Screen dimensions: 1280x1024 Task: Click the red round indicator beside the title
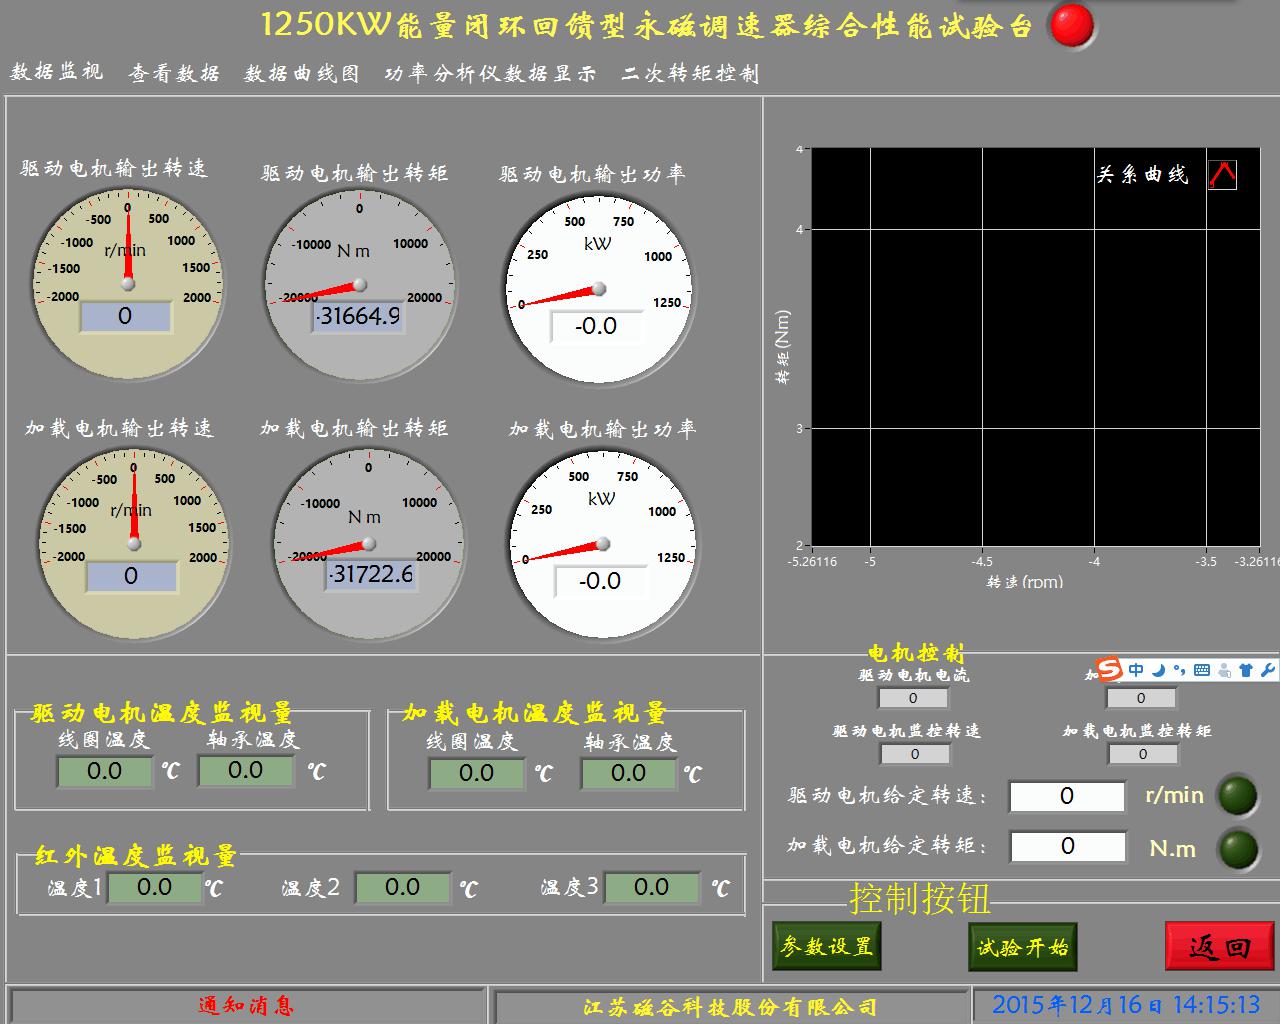click(x=1071, y=27)
